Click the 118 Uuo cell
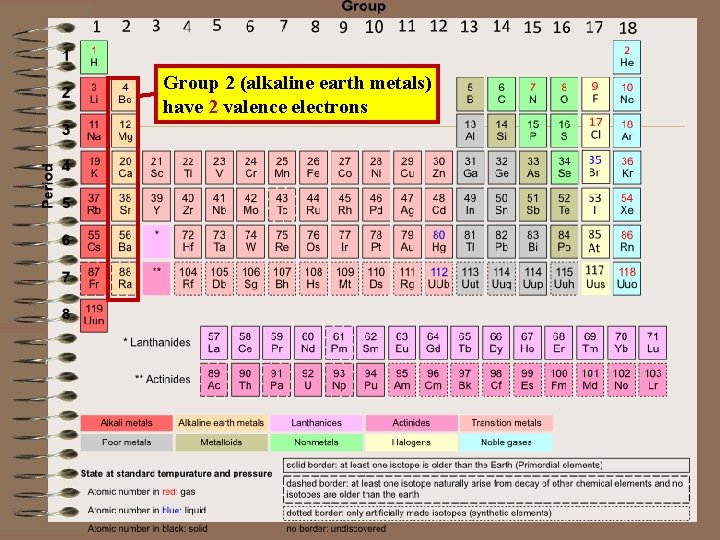The image size is (720, 540). point(627,278)
